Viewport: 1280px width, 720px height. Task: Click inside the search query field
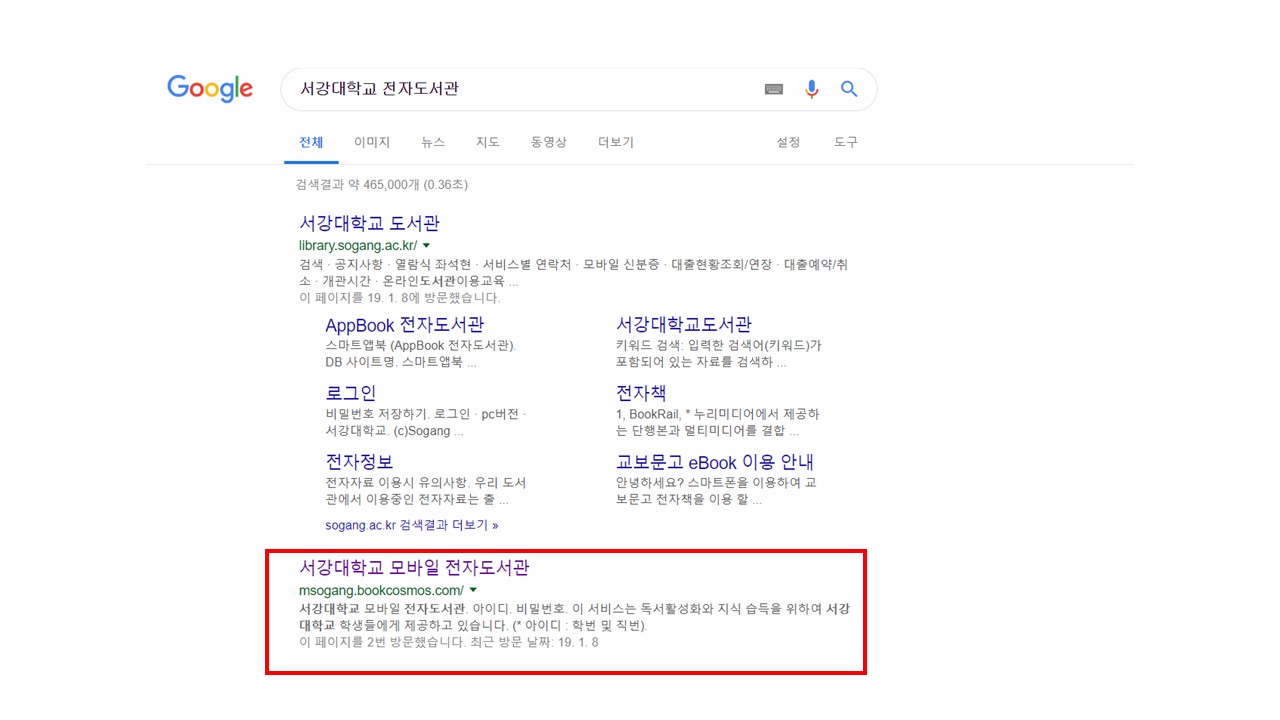tap(520, 89)
